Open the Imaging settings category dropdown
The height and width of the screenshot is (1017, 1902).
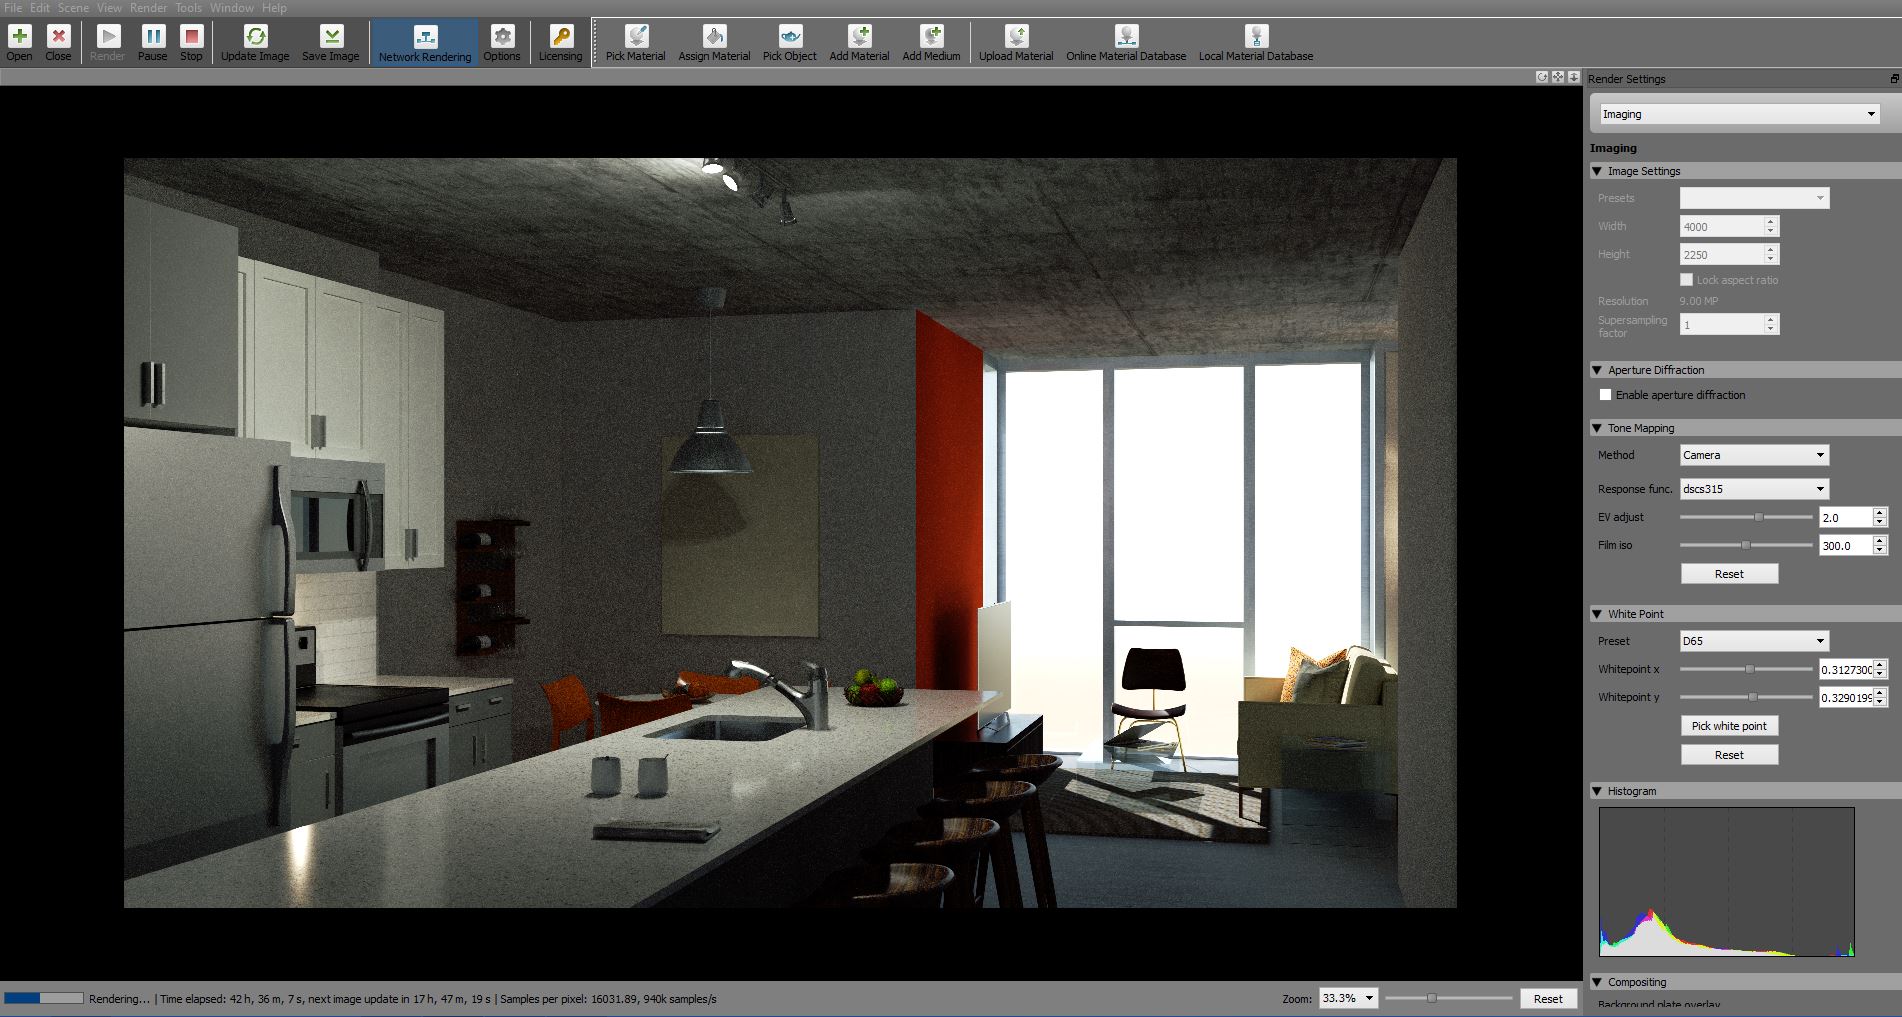(1738, 114)
